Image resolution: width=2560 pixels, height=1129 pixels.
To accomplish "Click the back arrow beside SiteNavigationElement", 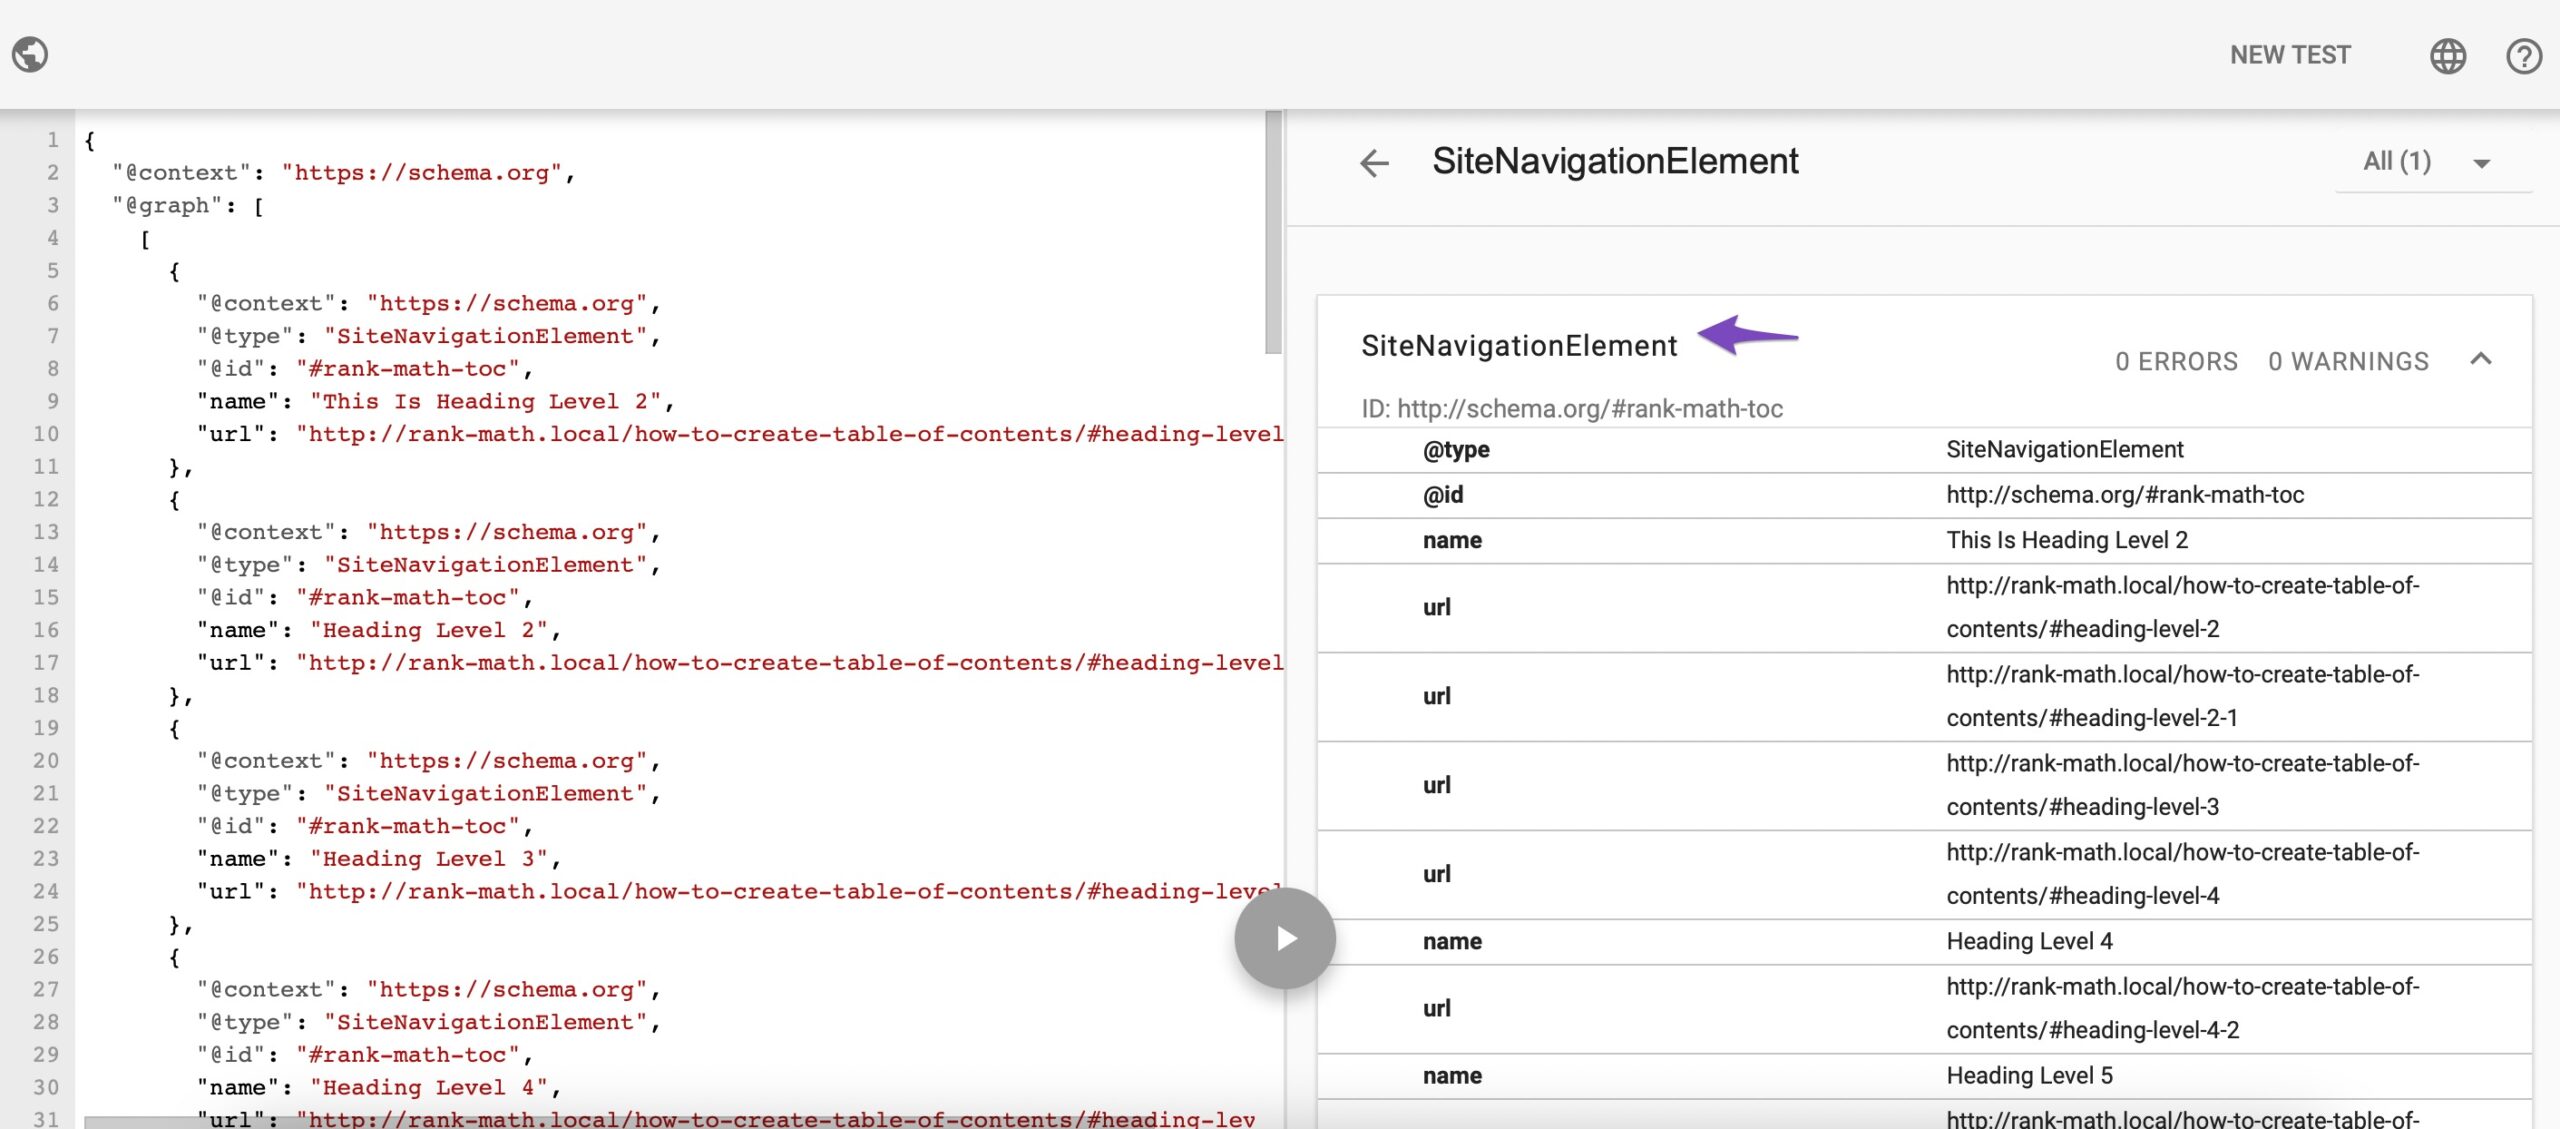I will 1376,163.
